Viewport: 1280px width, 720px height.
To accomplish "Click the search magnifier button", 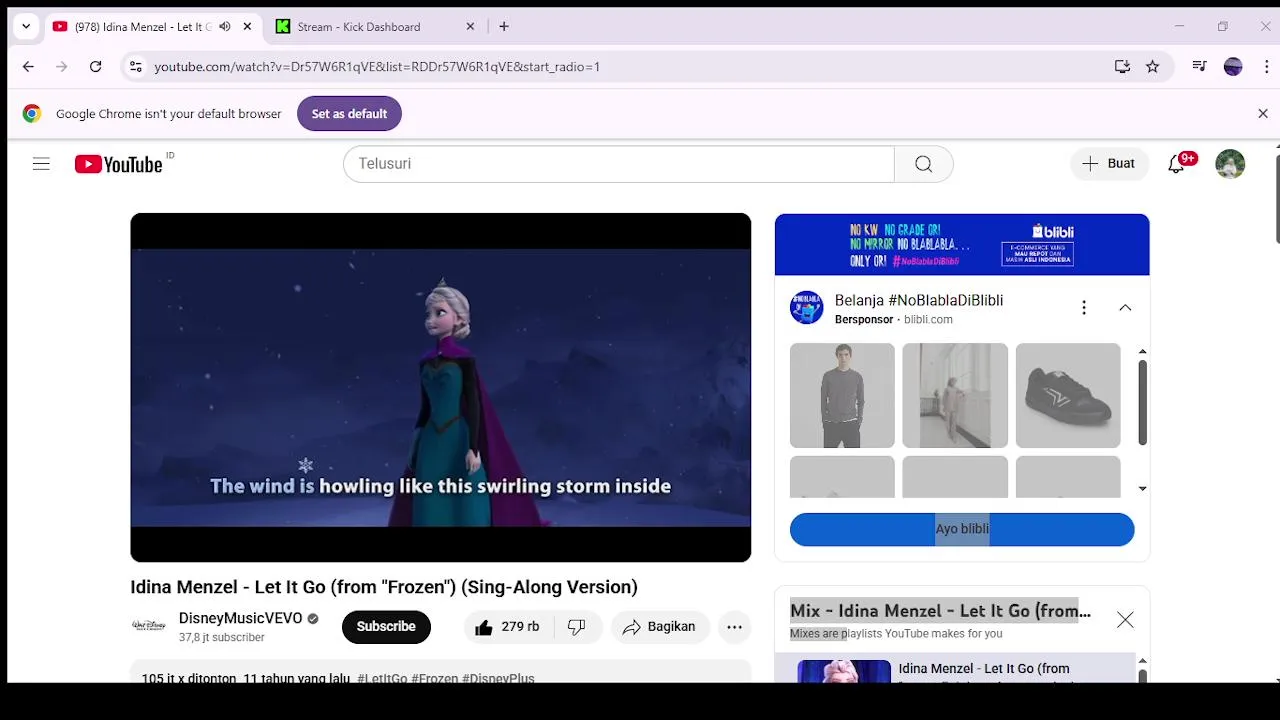I will tap(924, 164).
